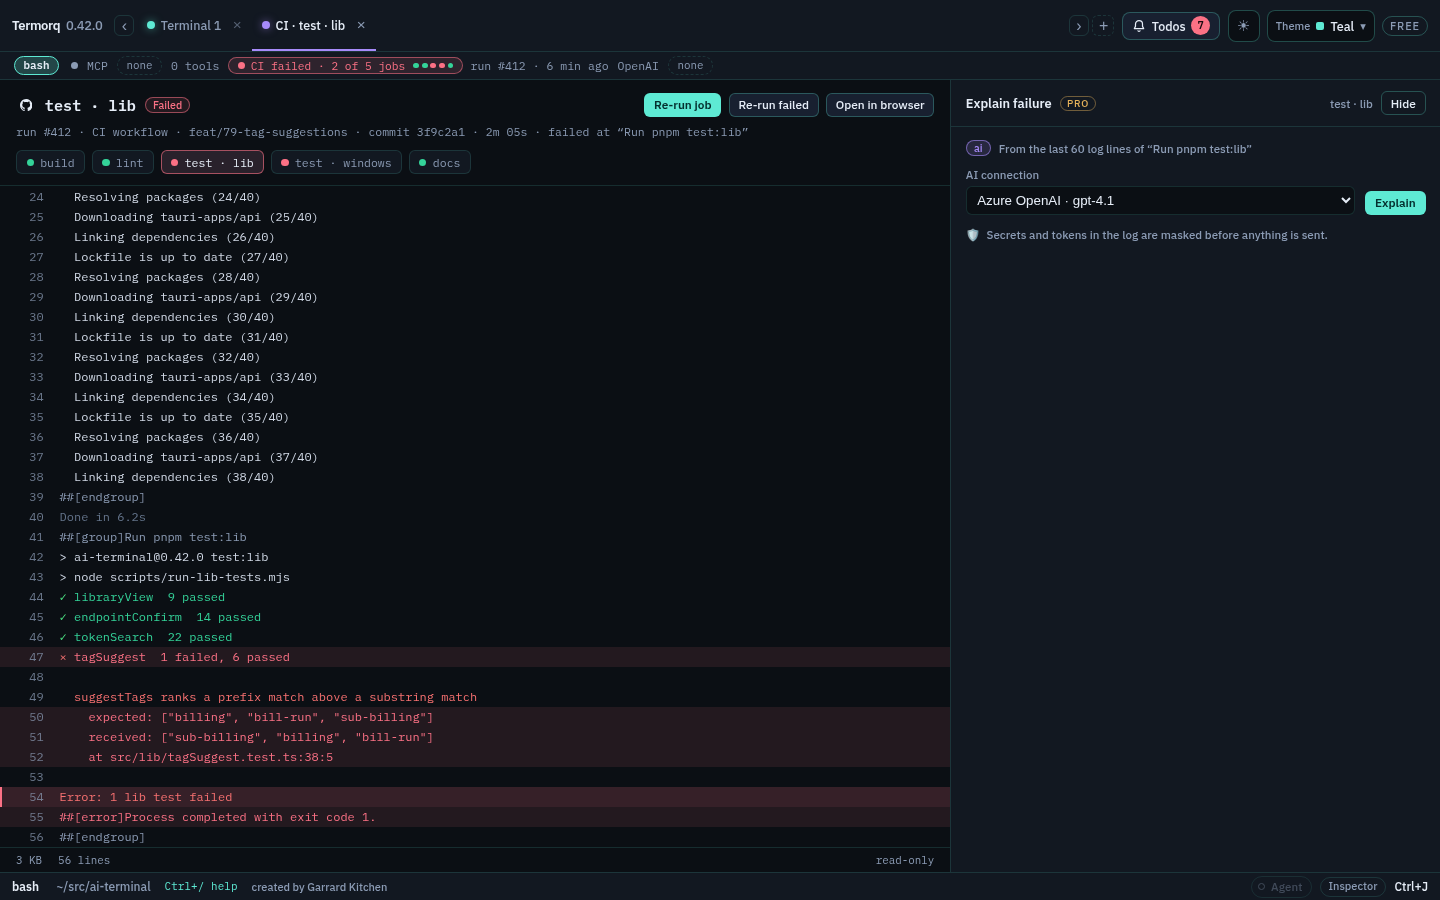Click log line "tagSuggest 1 failed, 6 passed"
The image size is (1440, 900).
point(475,657)
